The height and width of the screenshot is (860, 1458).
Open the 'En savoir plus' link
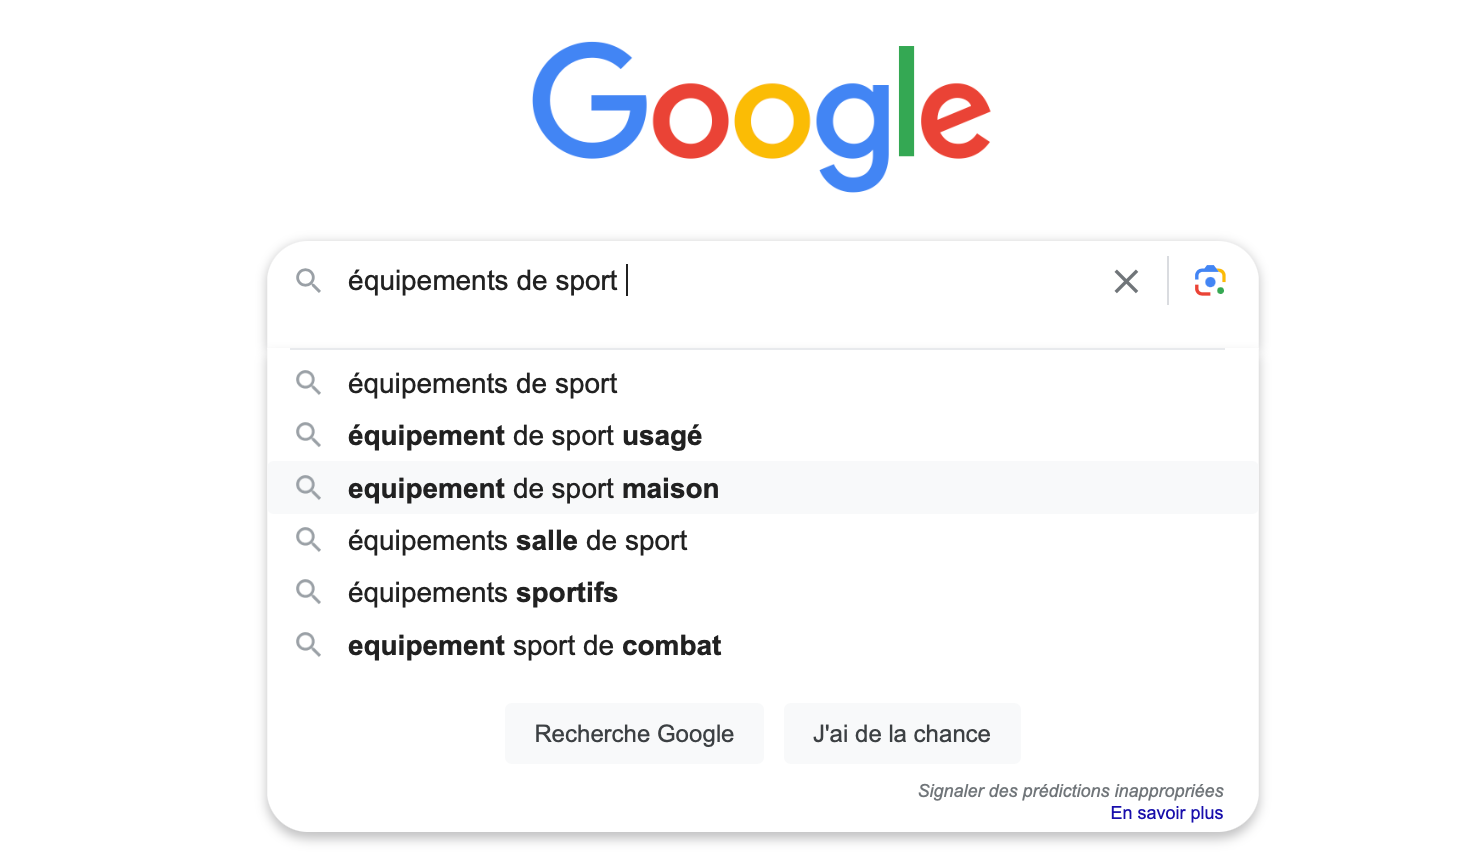(x=1166, y=813)
